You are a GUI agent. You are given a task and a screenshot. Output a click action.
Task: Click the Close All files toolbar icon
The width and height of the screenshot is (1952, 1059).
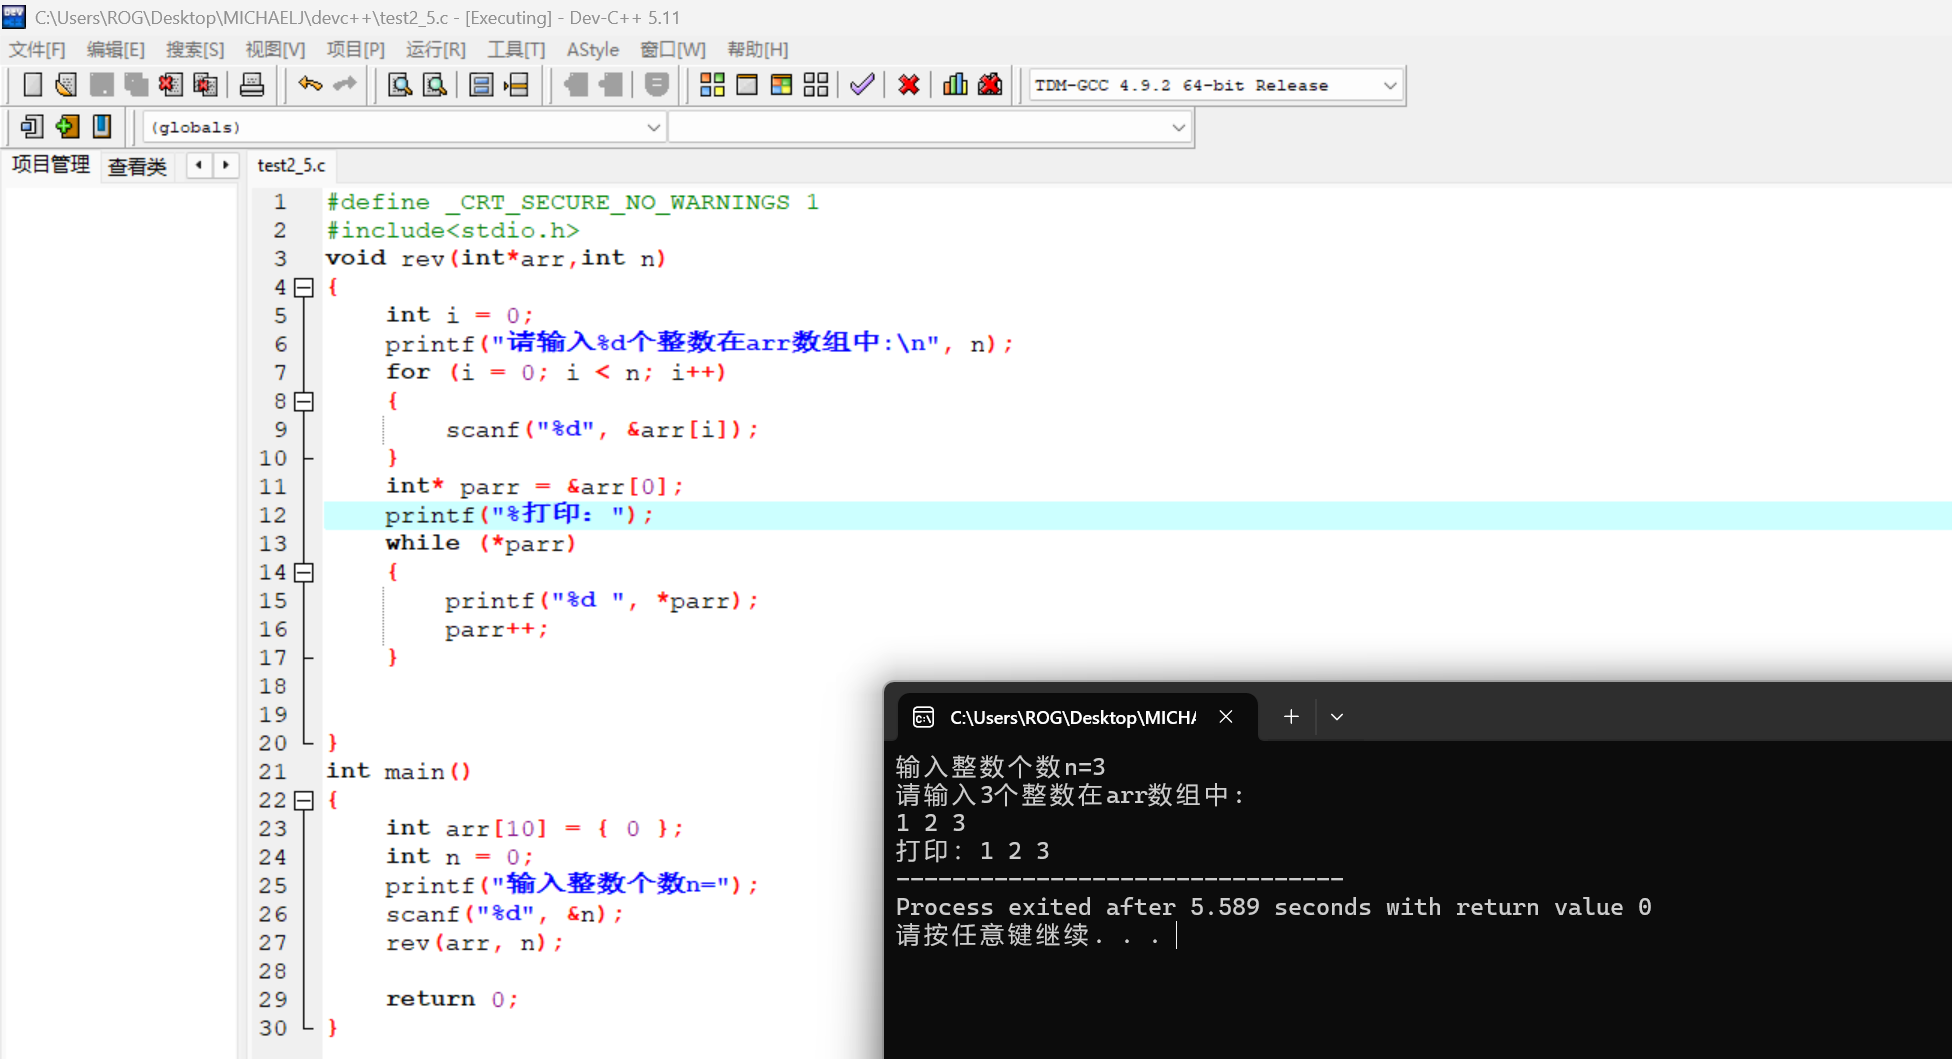205,85
